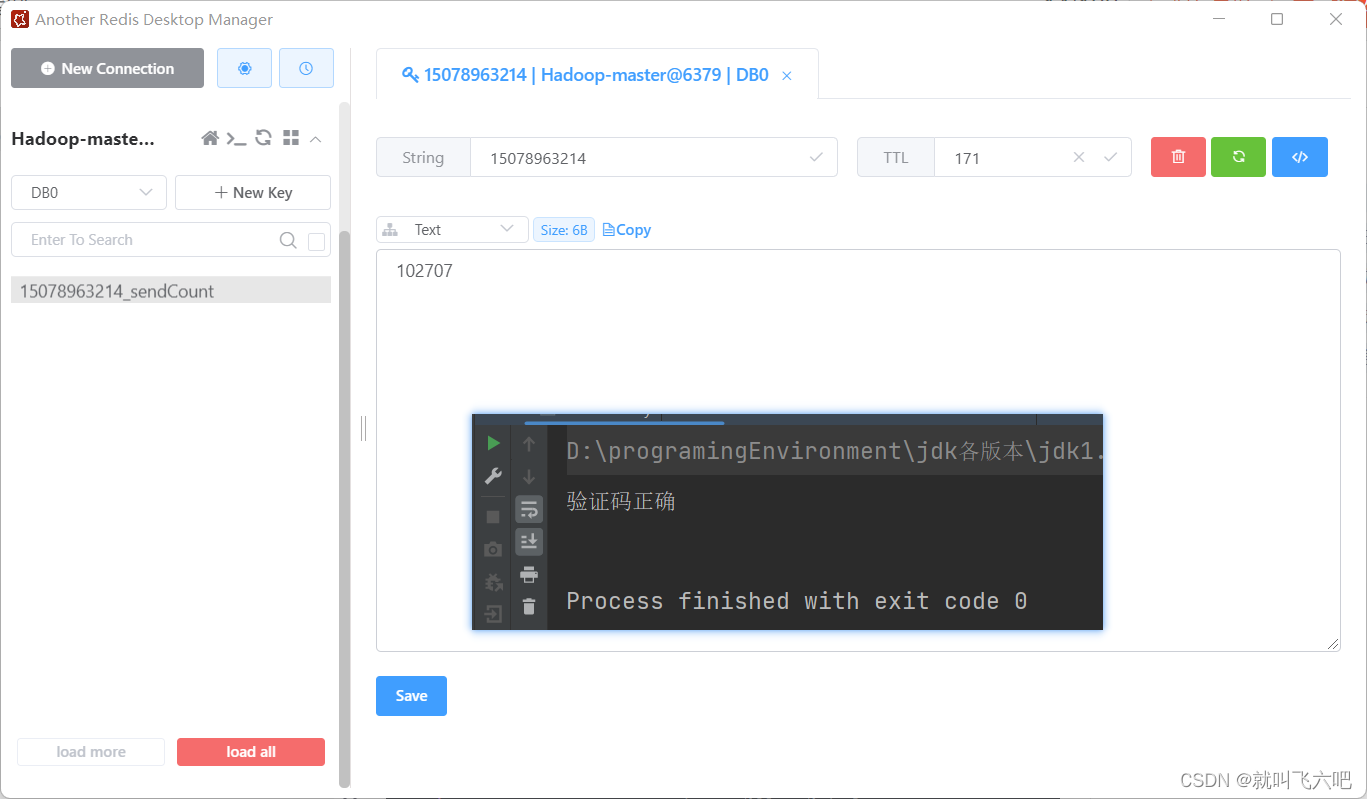Open the Text format viewer dropdown
1367x799 pixels.
pyautogui.click(x=452, y=230)
